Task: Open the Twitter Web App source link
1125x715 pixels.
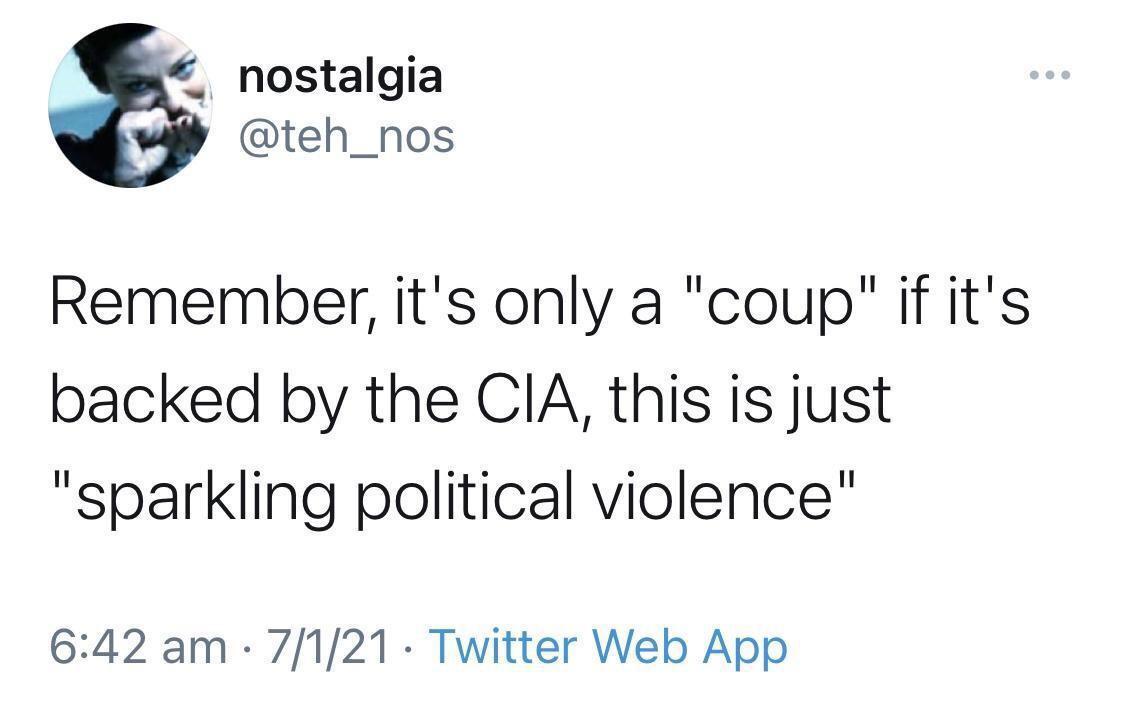Action: tap(608, 647)
